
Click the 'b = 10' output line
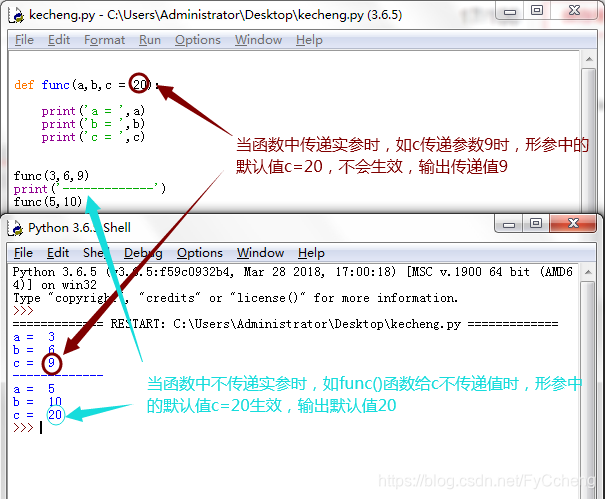tap(37, 402)
